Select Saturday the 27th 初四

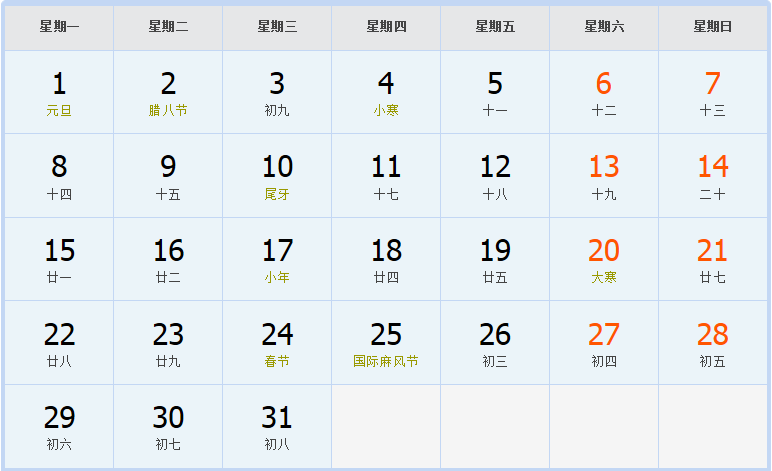(x=604, y=343)
